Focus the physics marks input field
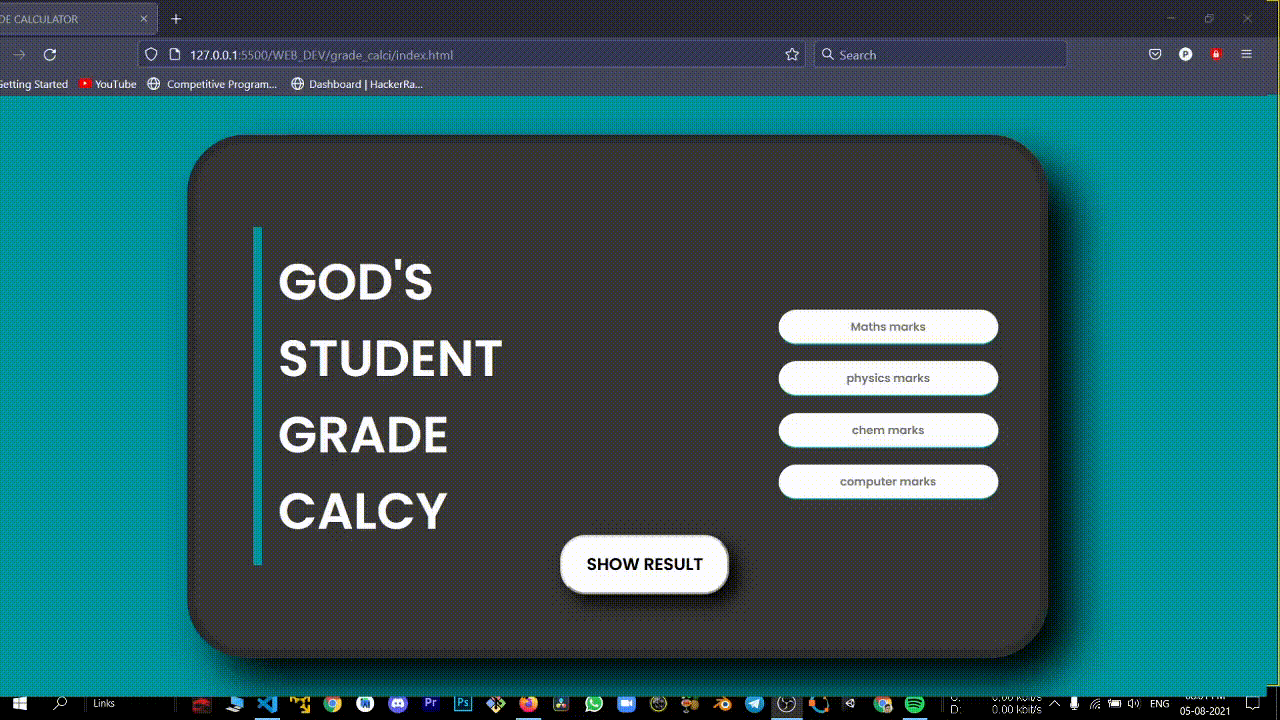 pos(888,378)
